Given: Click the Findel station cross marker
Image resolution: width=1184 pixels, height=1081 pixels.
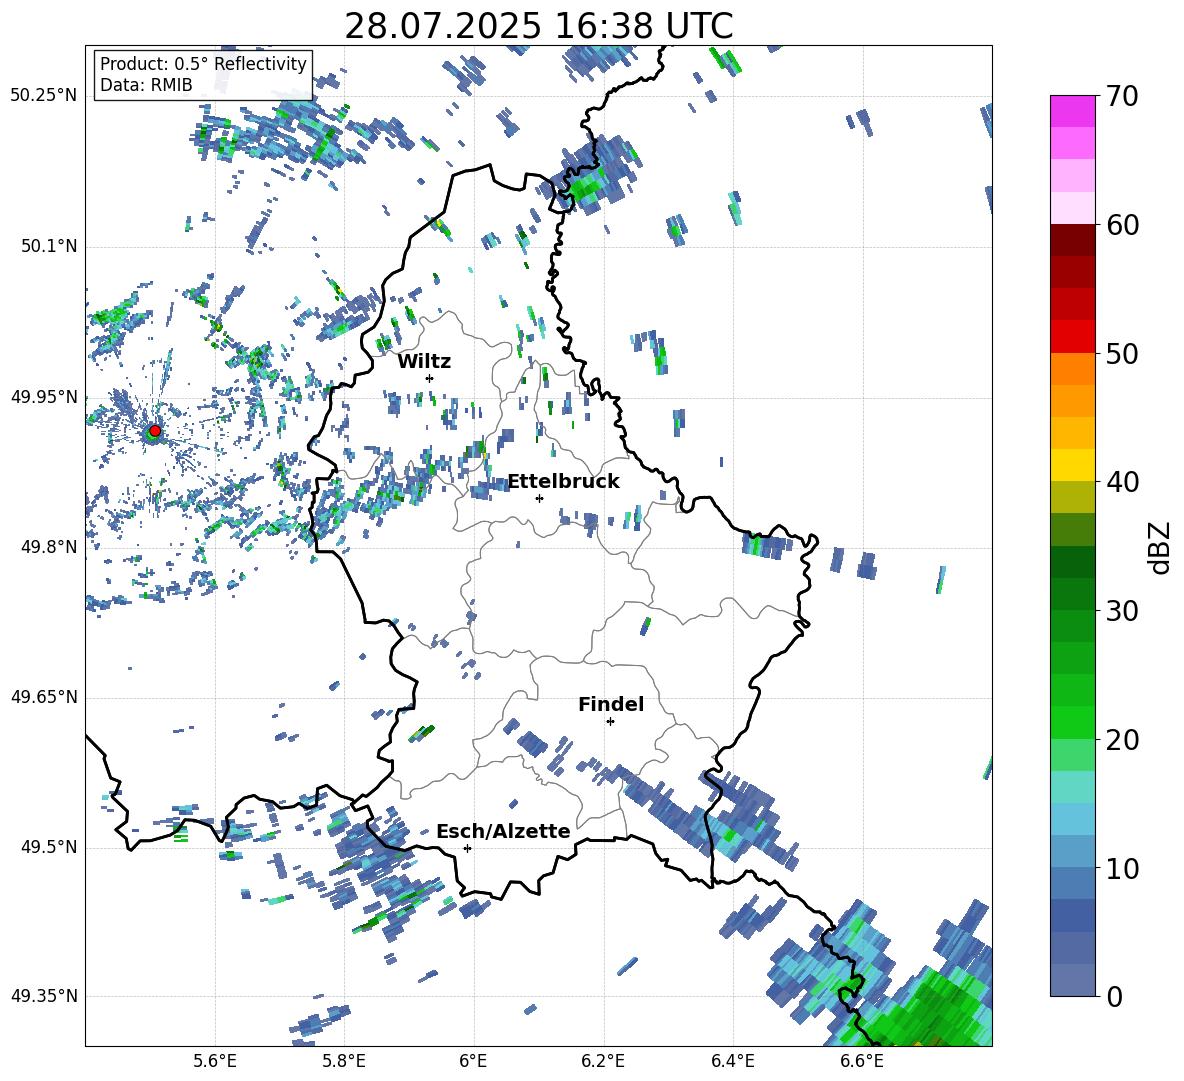Looking at the screenshot, I should pos(610,722).
